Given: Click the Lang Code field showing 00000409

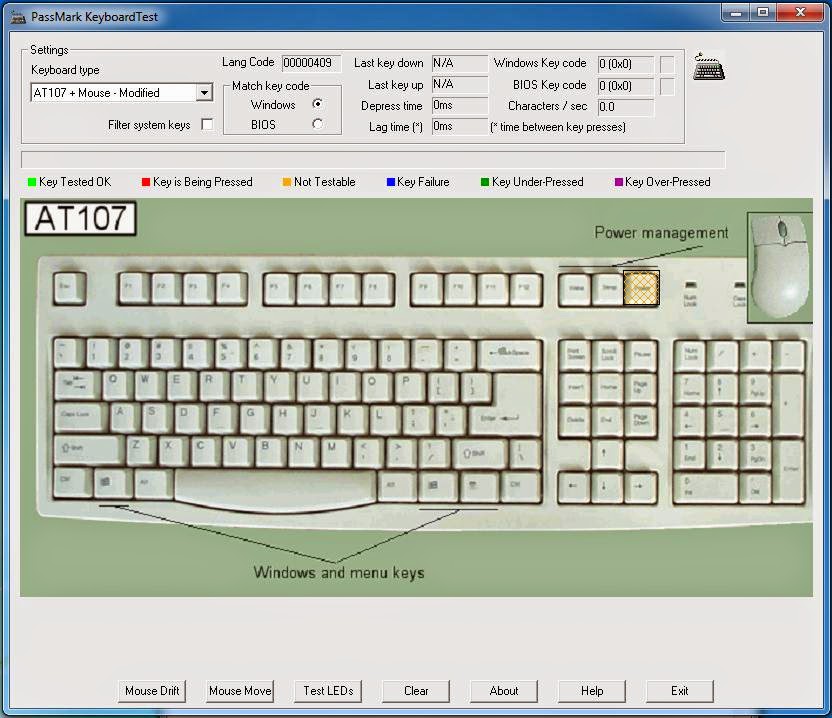Looking at the screenshot, I should [x=311, y=63].
